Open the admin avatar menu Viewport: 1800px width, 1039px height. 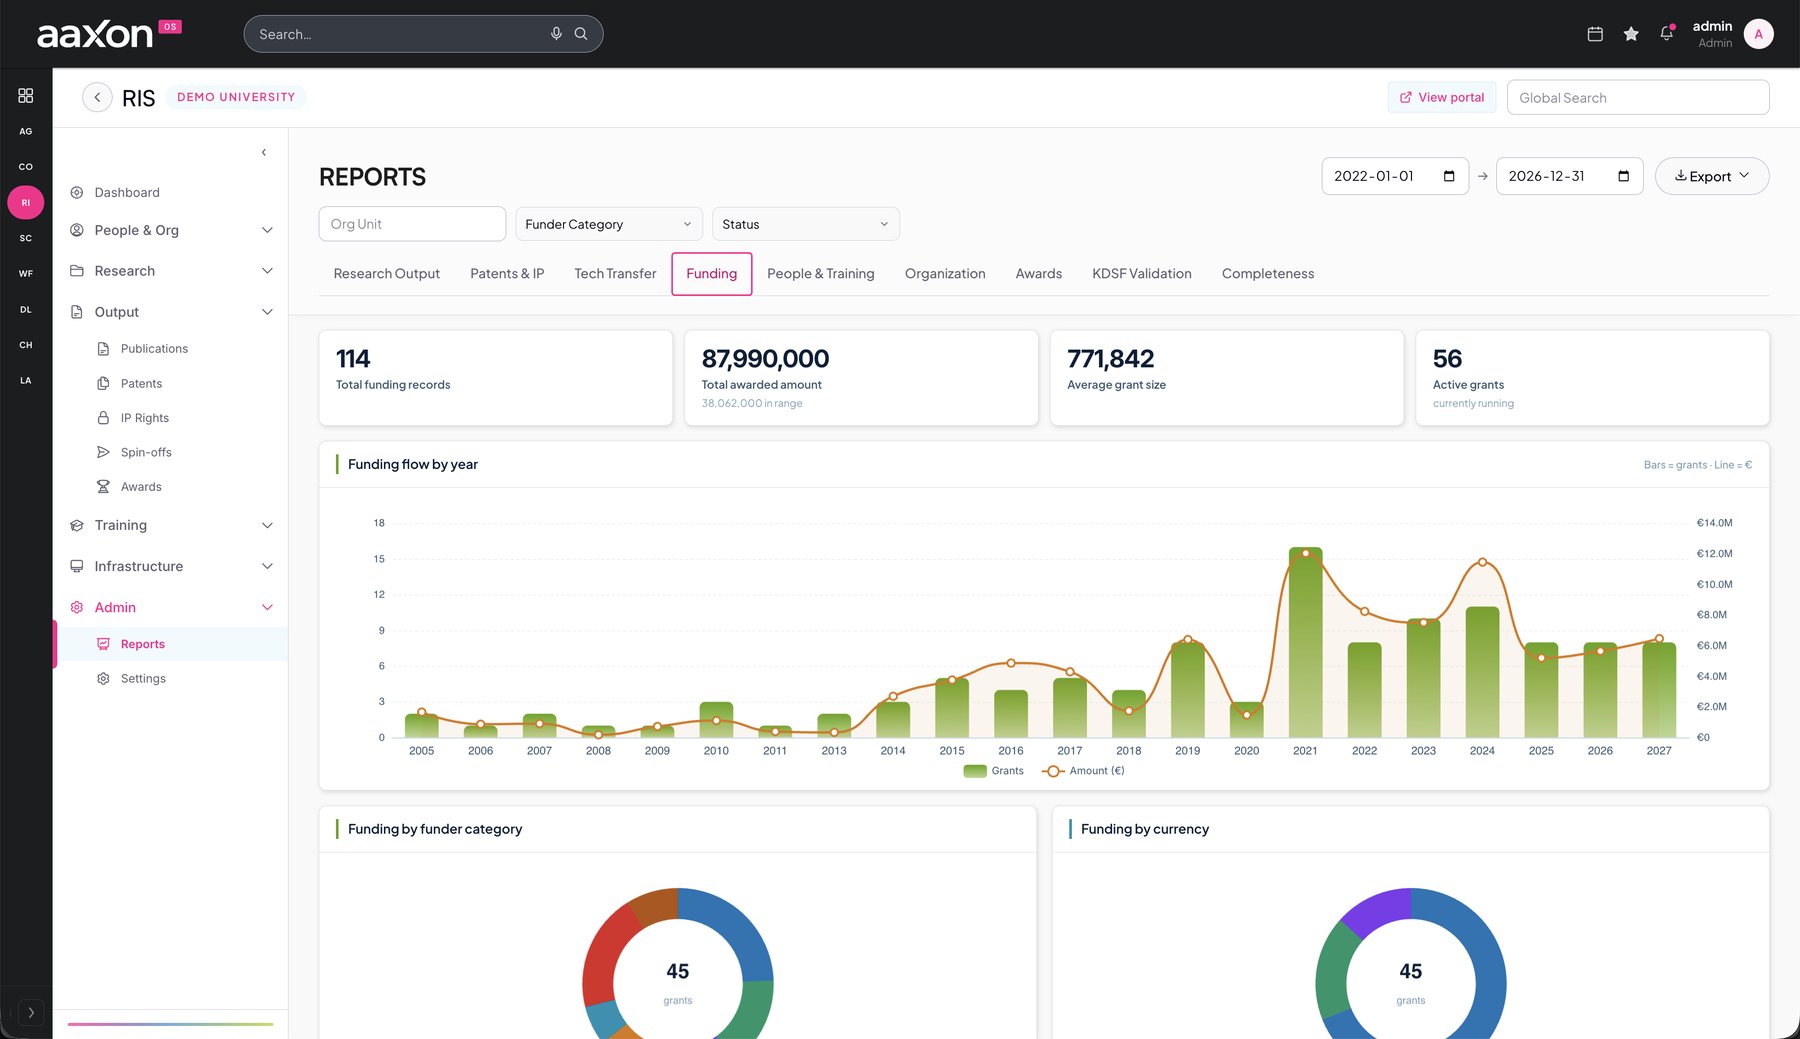pyautogui.click(x=1759, y=34)
